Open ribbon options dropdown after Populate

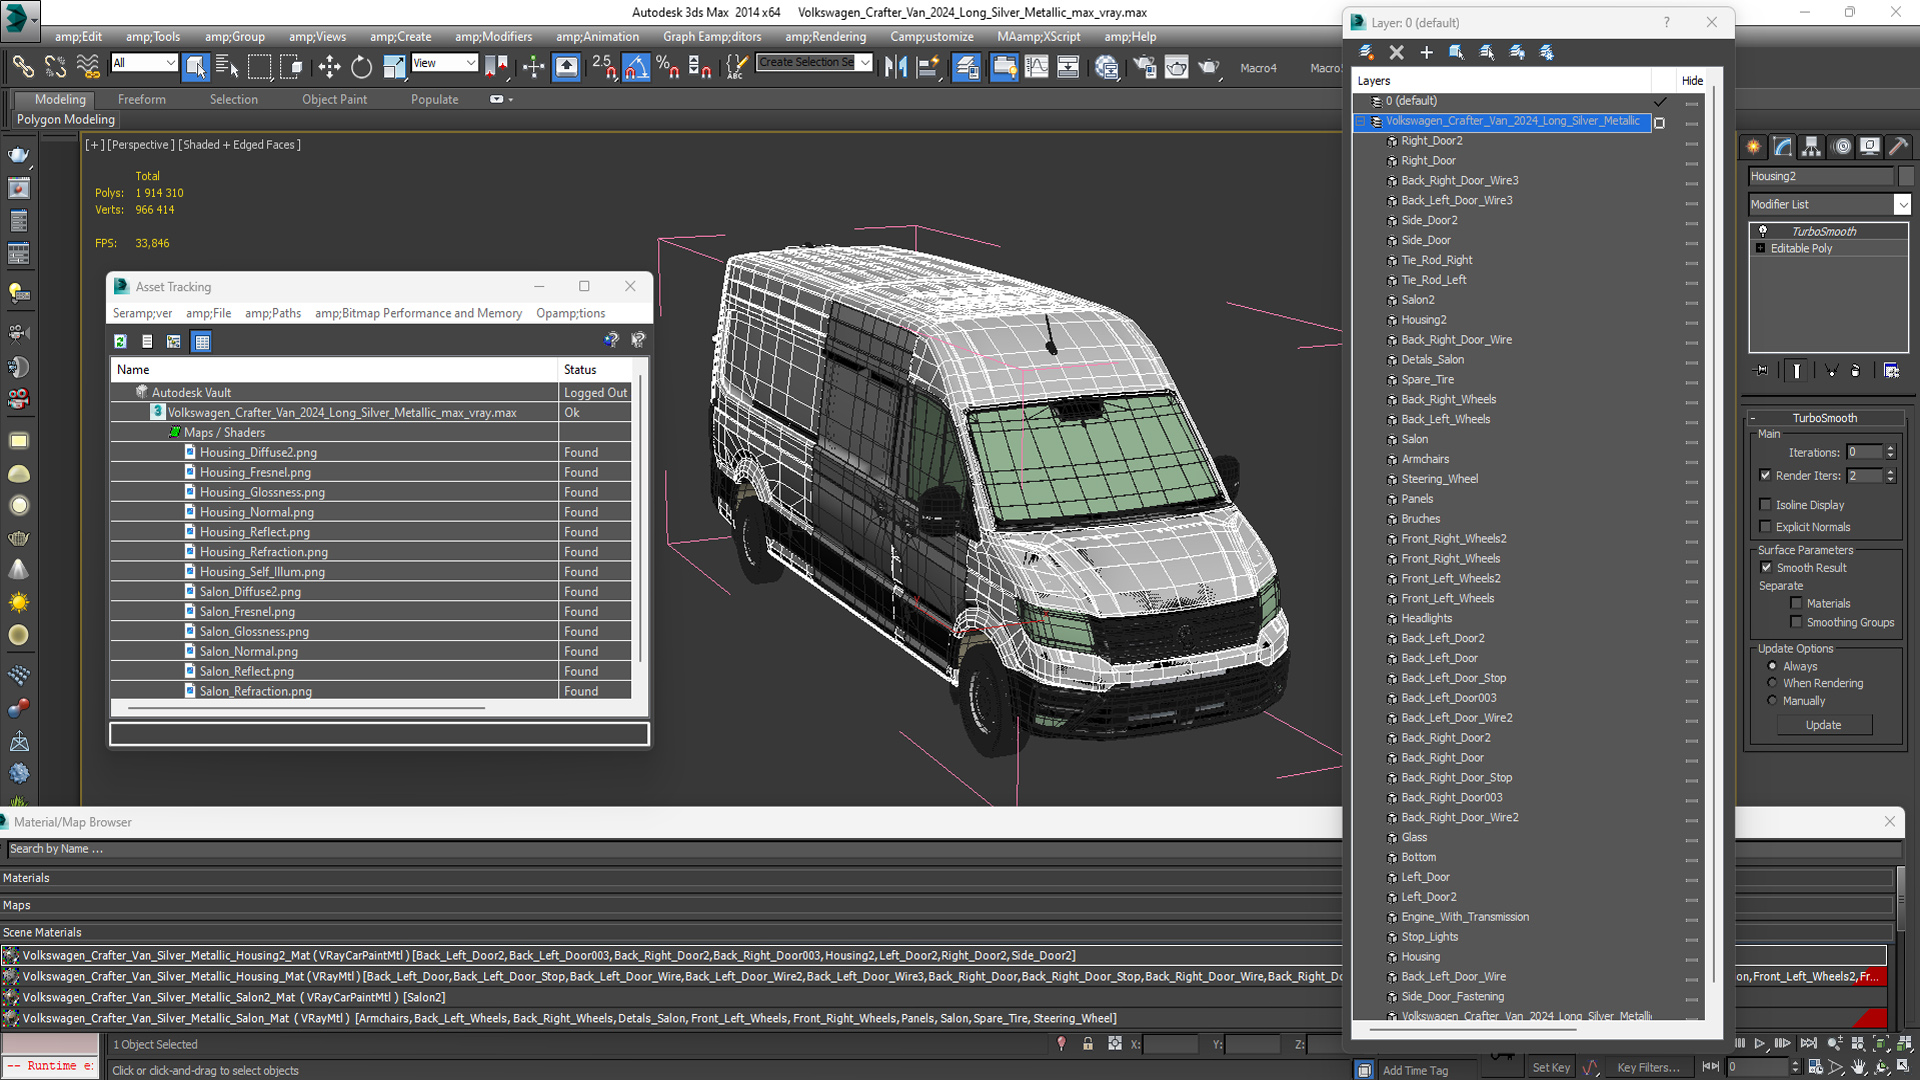point(502,99)
